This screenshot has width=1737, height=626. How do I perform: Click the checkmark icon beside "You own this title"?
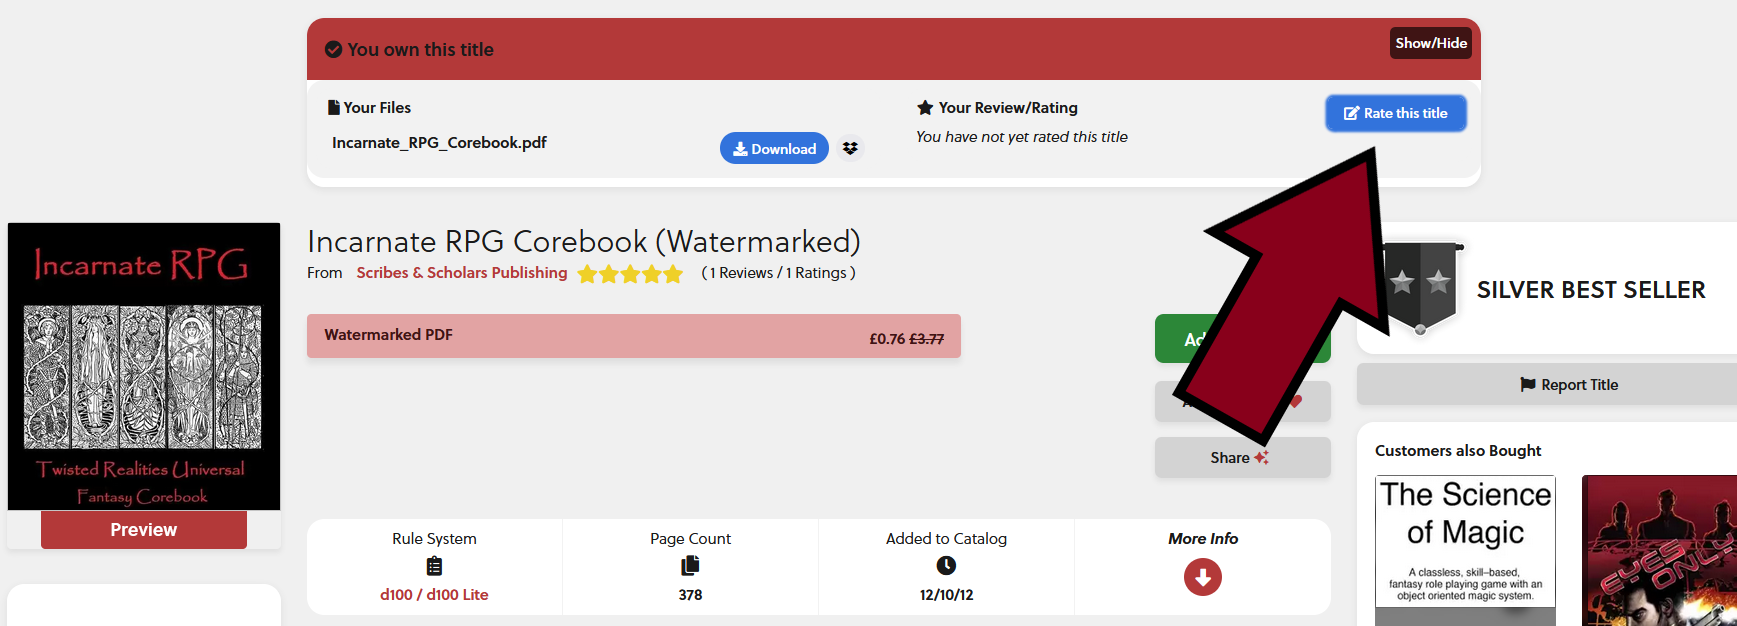coord(334,49)
